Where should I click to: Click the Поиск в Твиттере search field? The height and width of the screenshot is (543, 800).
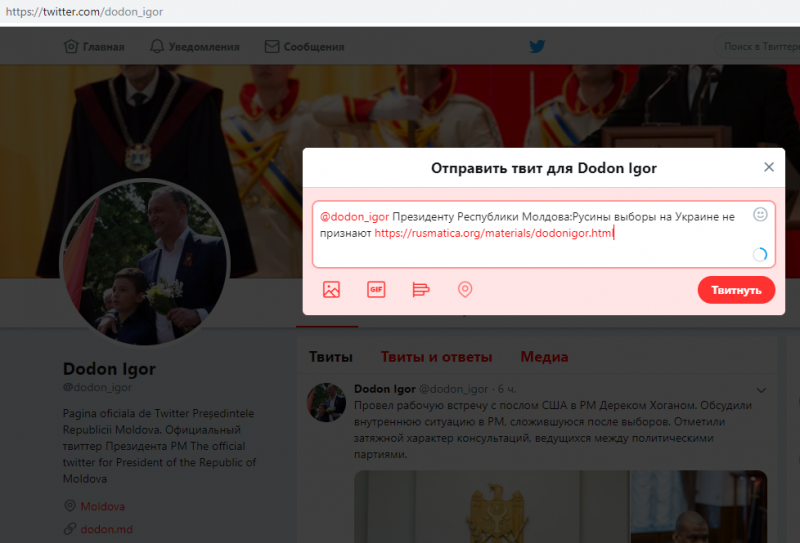pos(757,46)
